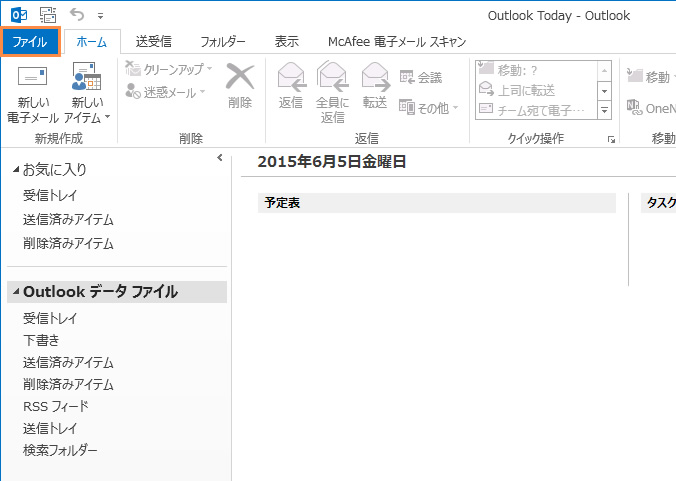
Task: Open the その他 reply options dropdown
Action: (429, 108)
